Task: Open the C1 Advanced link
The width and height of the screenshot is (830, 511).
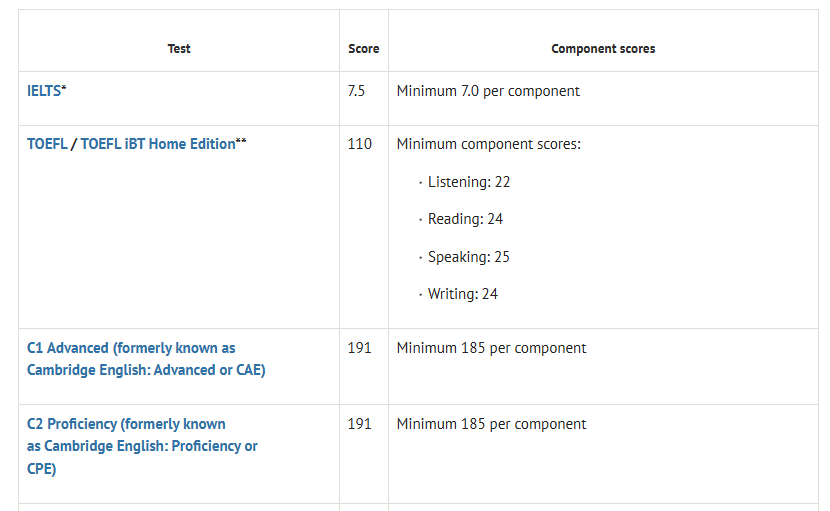Action: pos(131,348)
